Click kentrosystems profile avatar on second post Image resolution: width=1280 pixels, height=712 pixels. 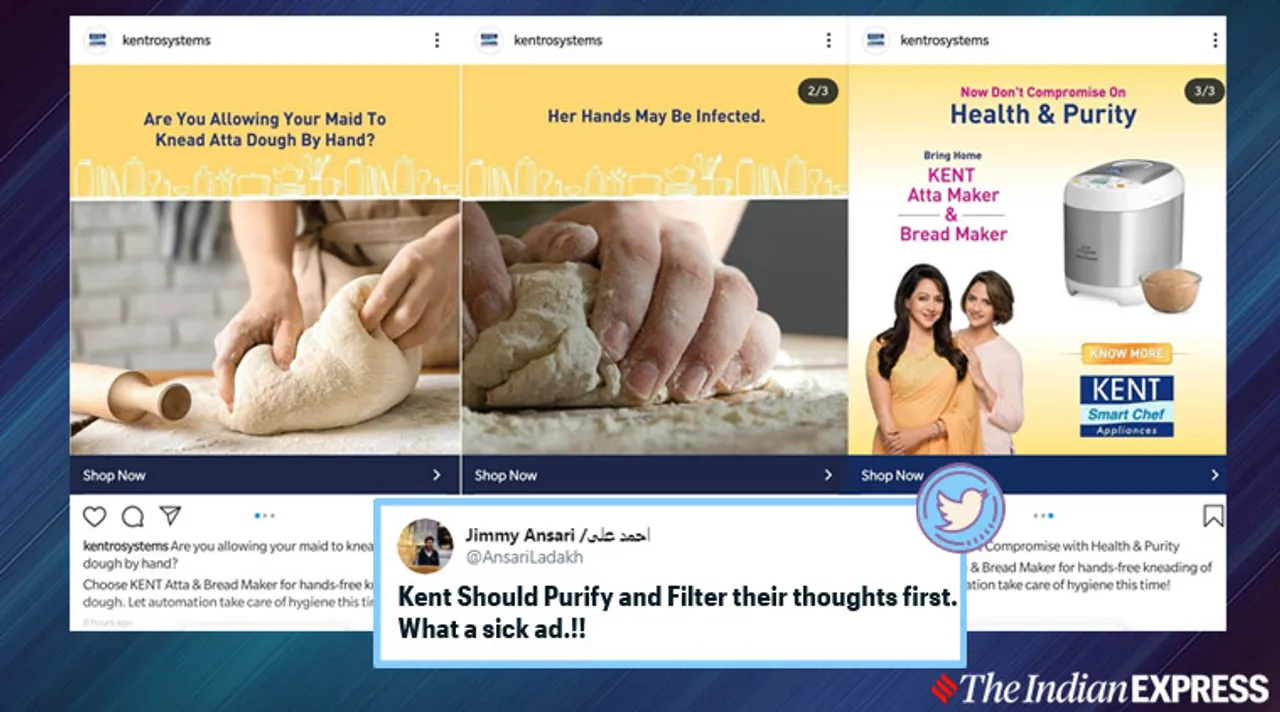point(489,40)
